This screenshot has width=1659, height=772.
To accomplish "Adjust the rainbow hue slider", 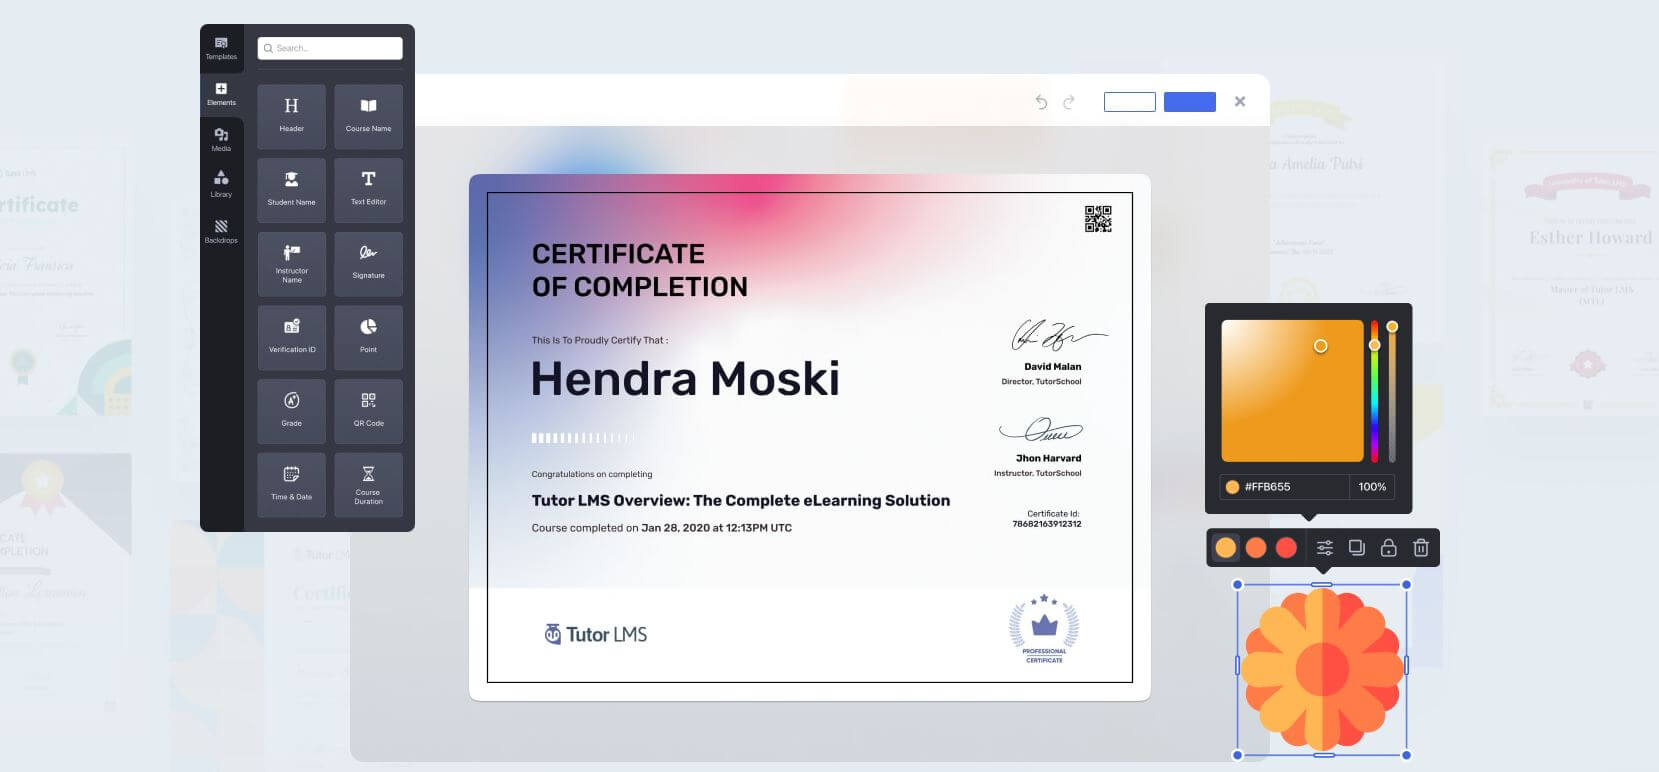I will pyautogui.click(x=1375, y=391).
